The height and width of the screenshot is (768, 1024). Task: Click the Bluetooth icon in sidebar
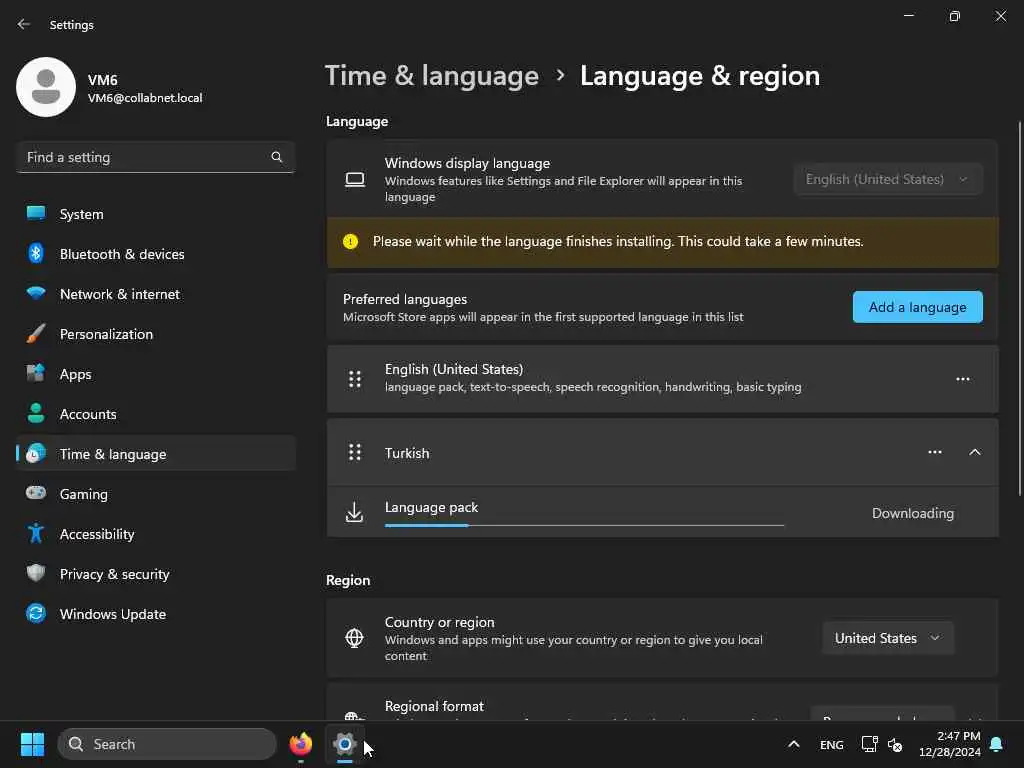pos(36,253)
